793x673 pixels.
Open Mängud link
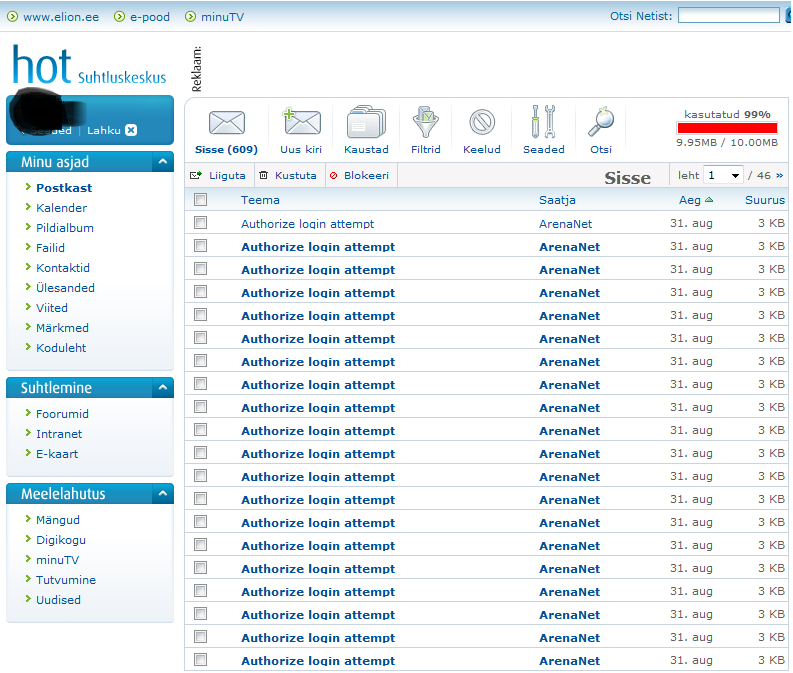pyautogui.click(x=58, y=520)
